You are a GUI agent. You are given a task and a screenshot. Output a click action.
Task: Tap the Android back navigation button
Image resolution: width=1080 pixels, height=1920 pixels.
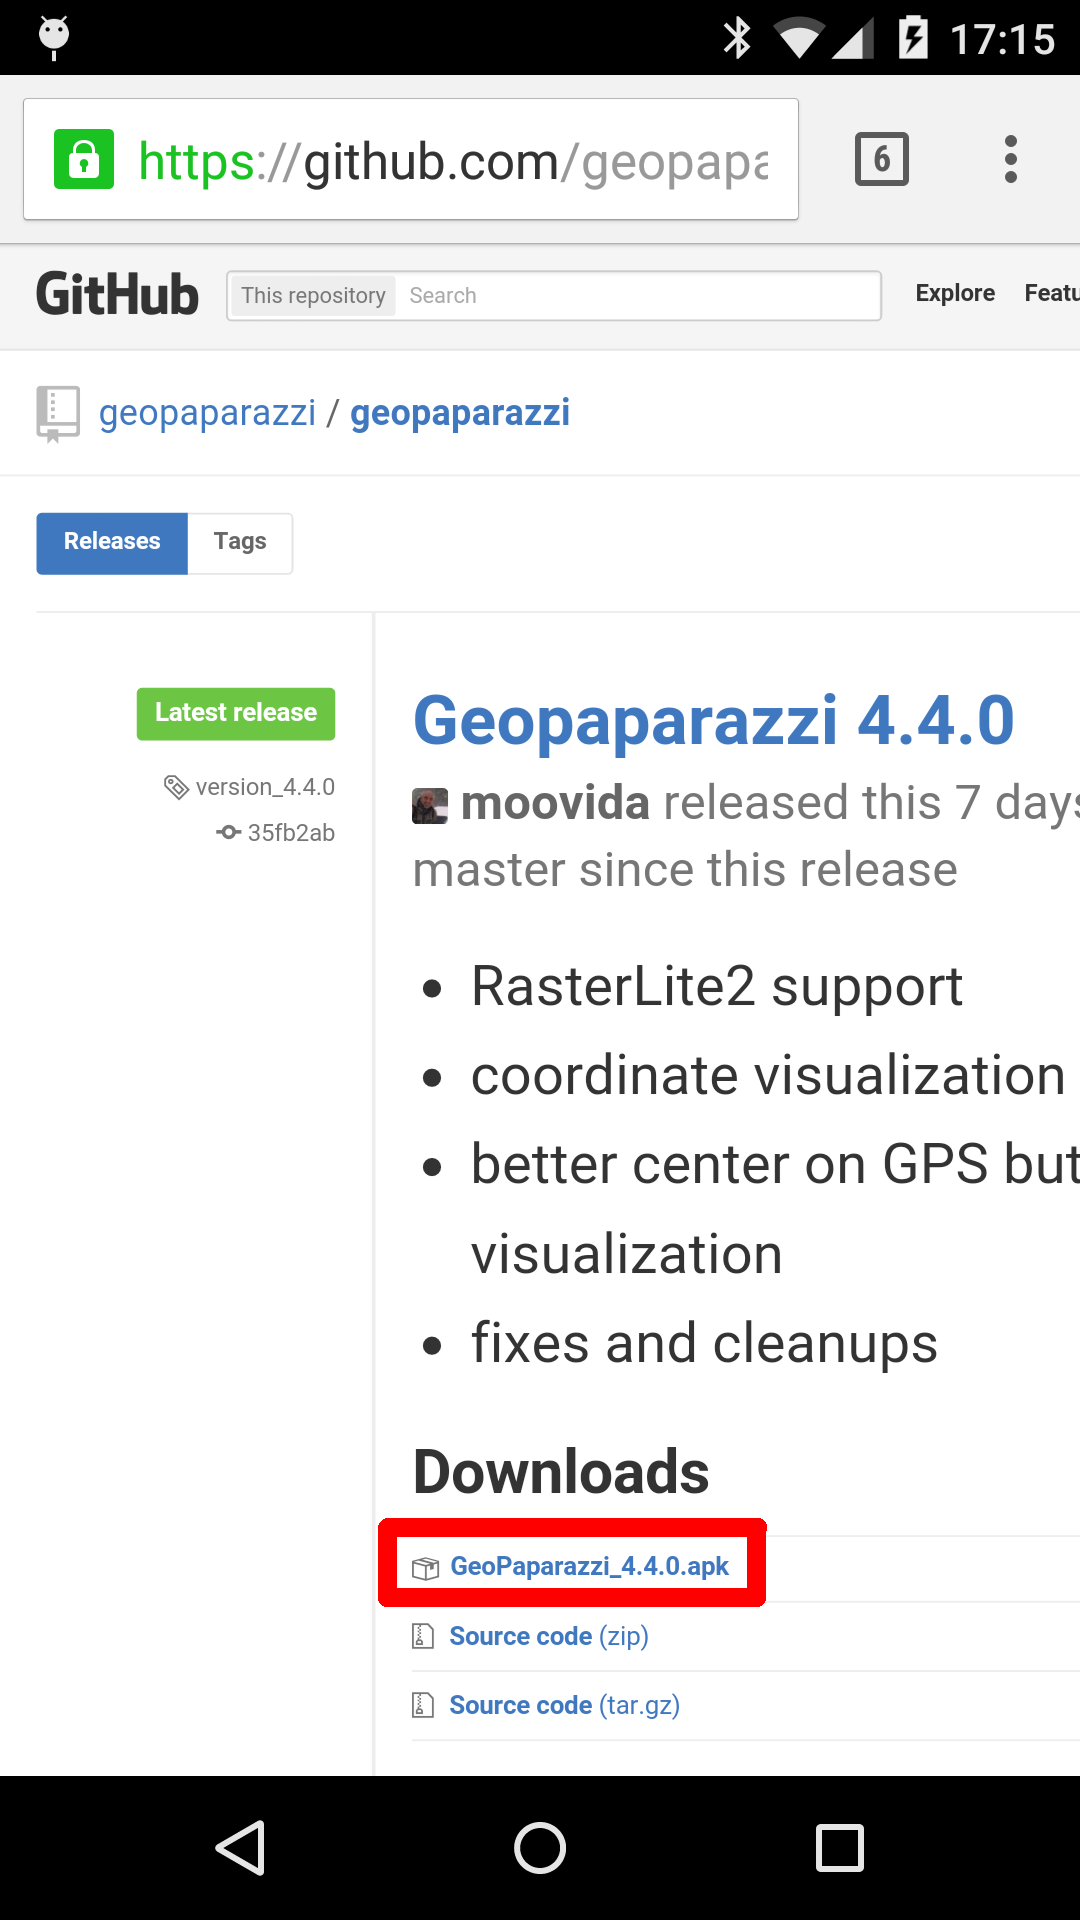[x=240, y=1847]
